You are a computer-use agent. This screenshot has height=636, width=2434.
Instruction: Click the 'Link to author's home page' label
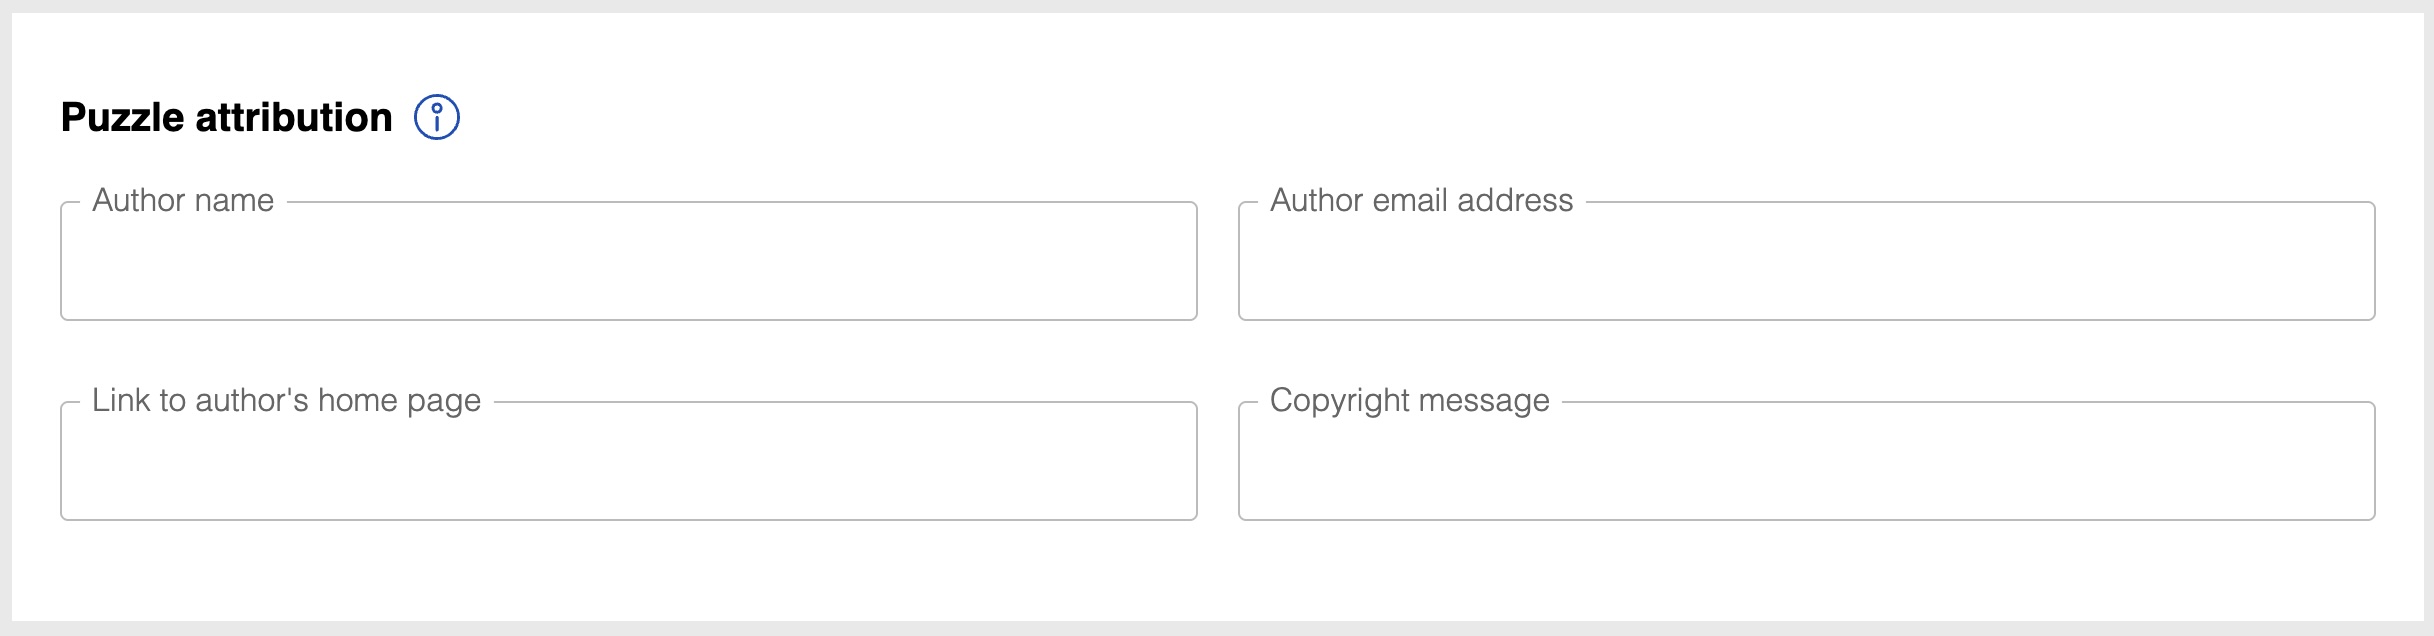pyautogui.click(x=286, y=401)
